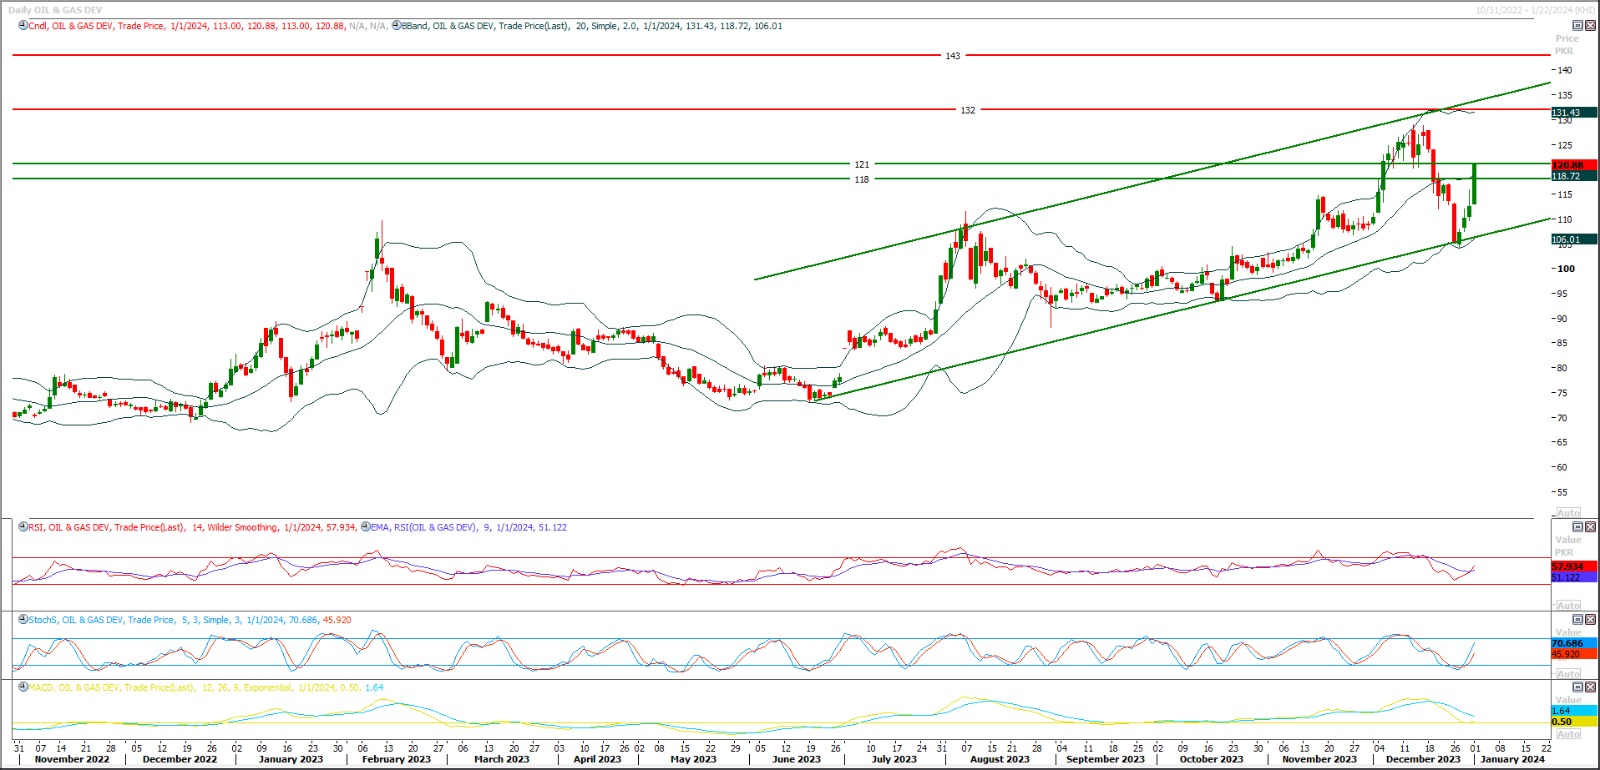
Task: Select the 143 horizontal resistance line label
Action: 952,56
